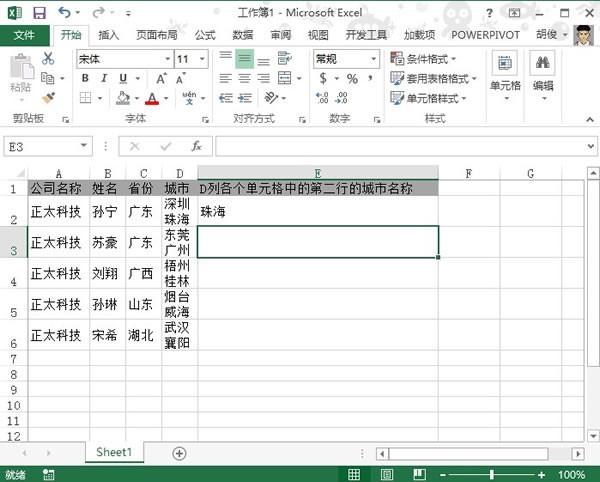Viewport: 600px width, 482px height.
Task: Align text left
Action: click(225, 78)
